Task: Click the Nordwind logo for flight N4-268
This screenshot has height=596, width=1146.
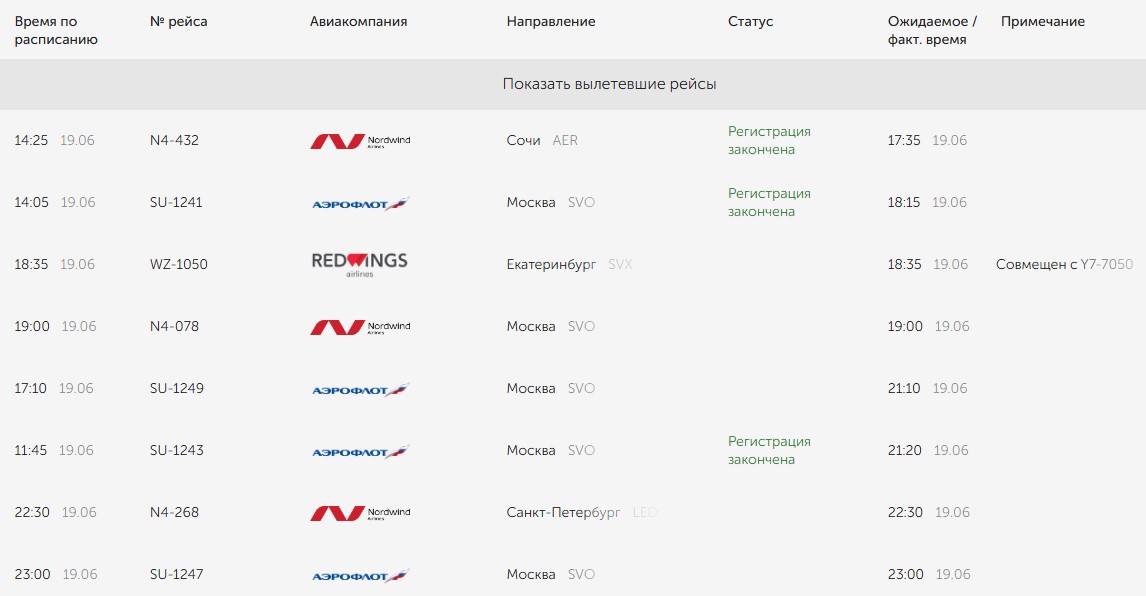Action: point(360,513)
